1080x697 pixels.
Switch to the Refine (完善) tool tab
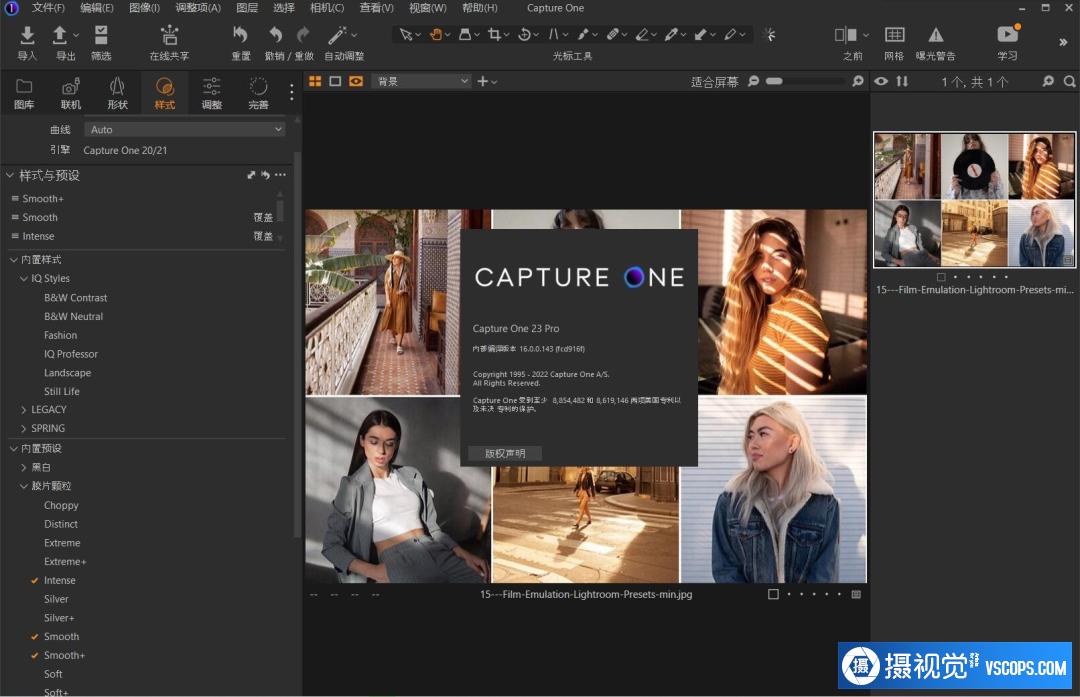[x=258, y=93]
